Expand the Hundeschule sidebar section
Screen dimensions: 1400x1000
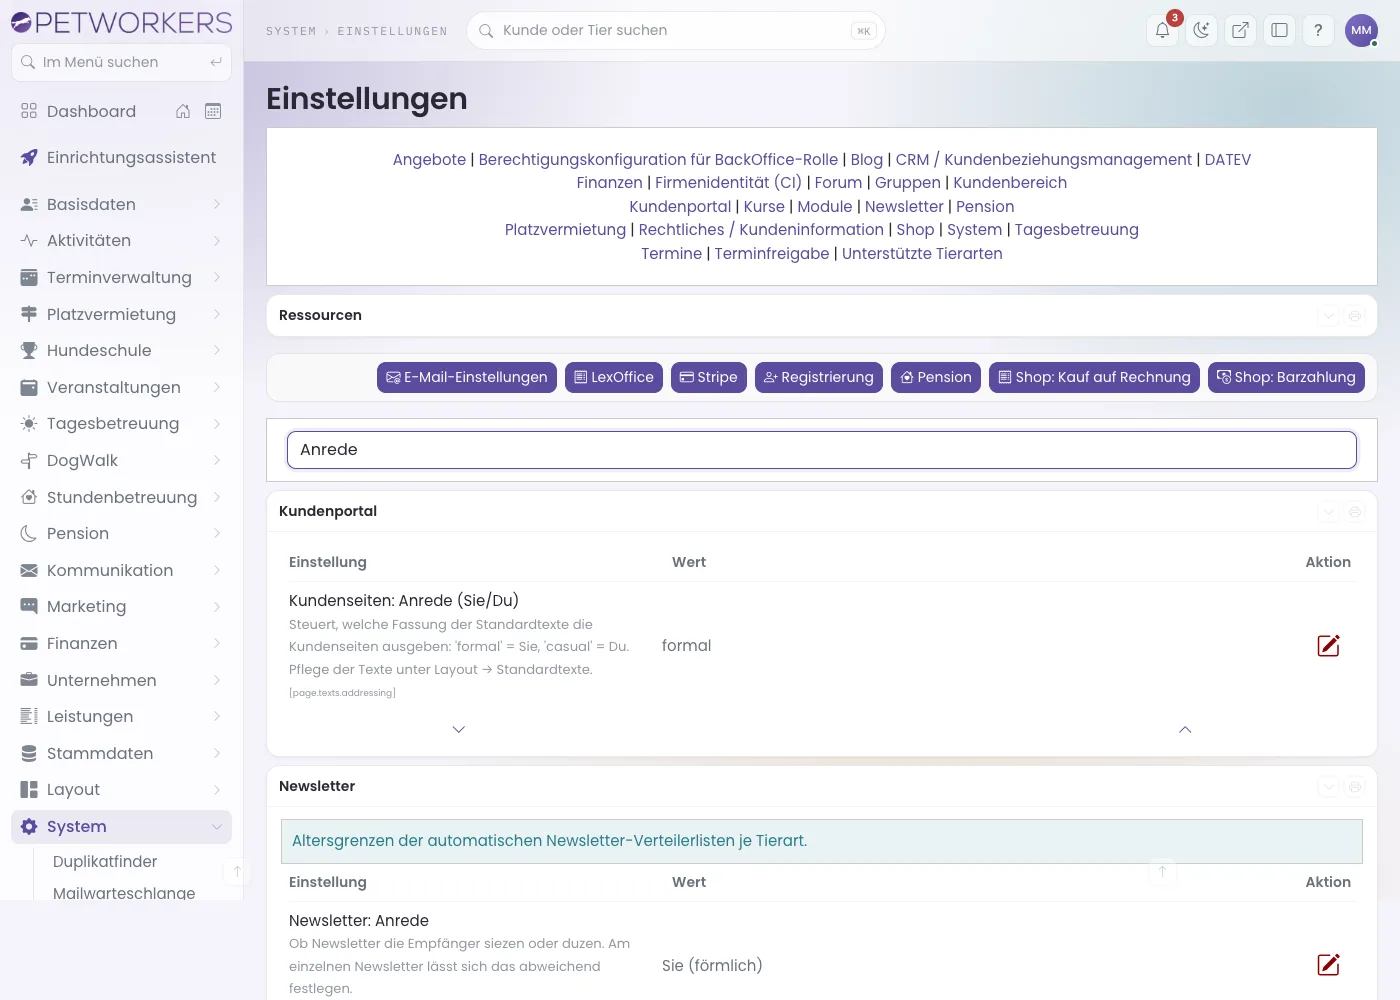(121, 350)
